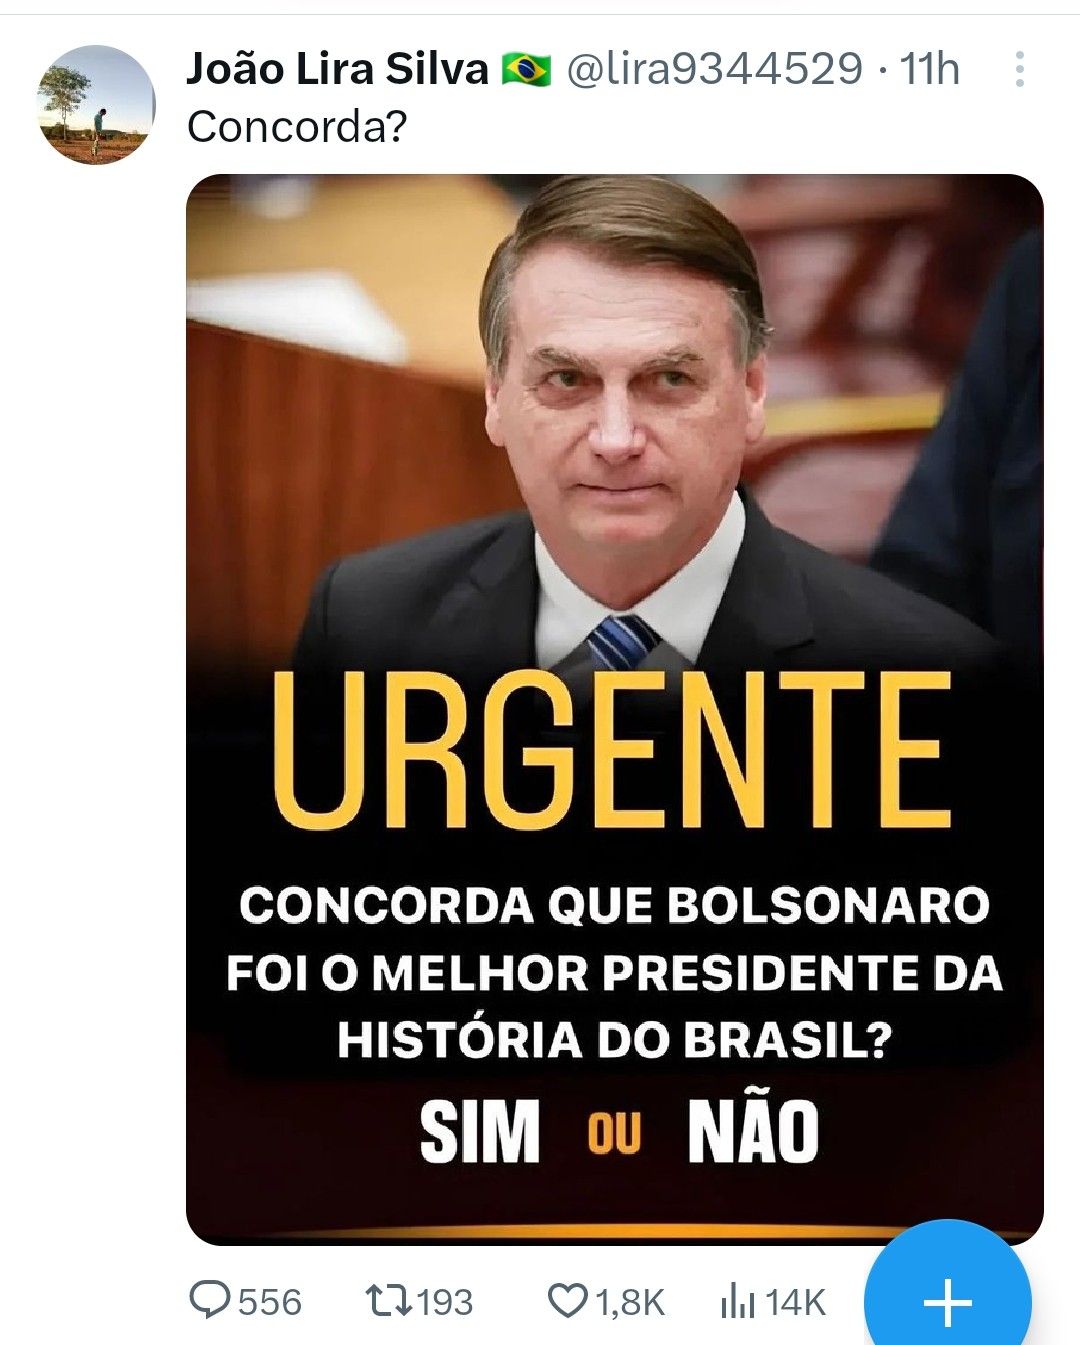Tap the 1,8K likes count
The height and width of the screenshot is (1345, 1080).
coord(630,1302)
